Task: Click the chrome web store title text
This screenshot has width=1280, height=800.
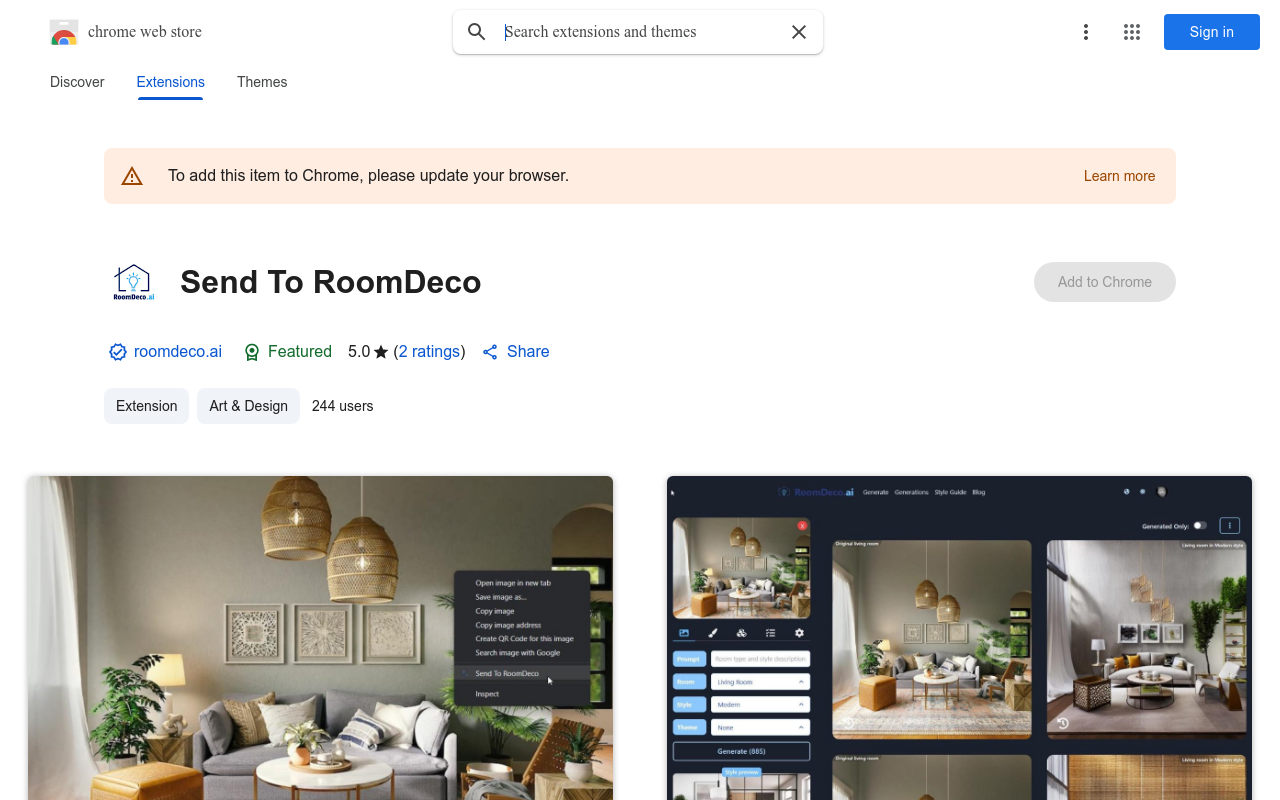Action: 145,32
